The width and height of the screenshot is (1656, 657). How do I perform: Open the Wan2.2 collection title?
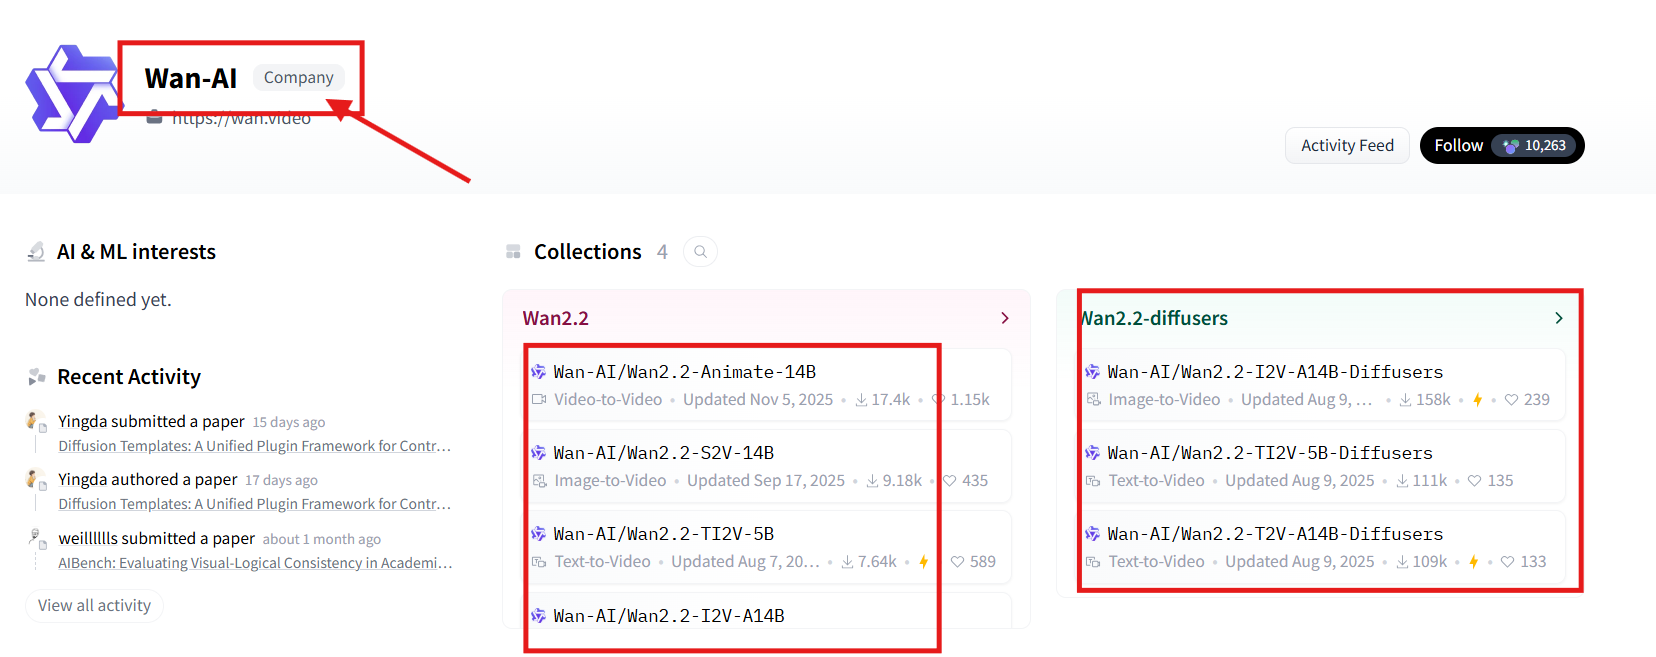(556, 318)
